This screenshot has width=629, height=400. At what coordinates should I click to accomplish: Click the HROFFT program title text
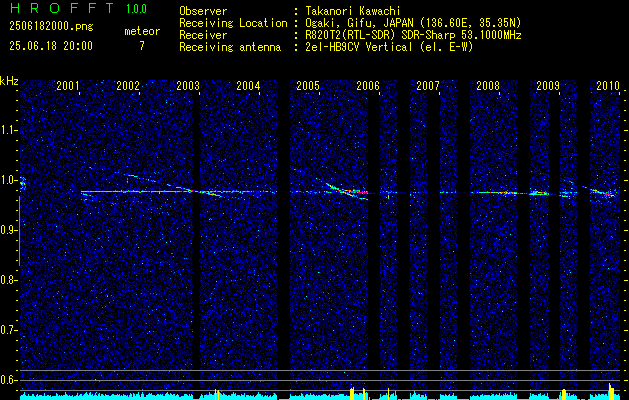pyautogui.click(x=61, y=8)
